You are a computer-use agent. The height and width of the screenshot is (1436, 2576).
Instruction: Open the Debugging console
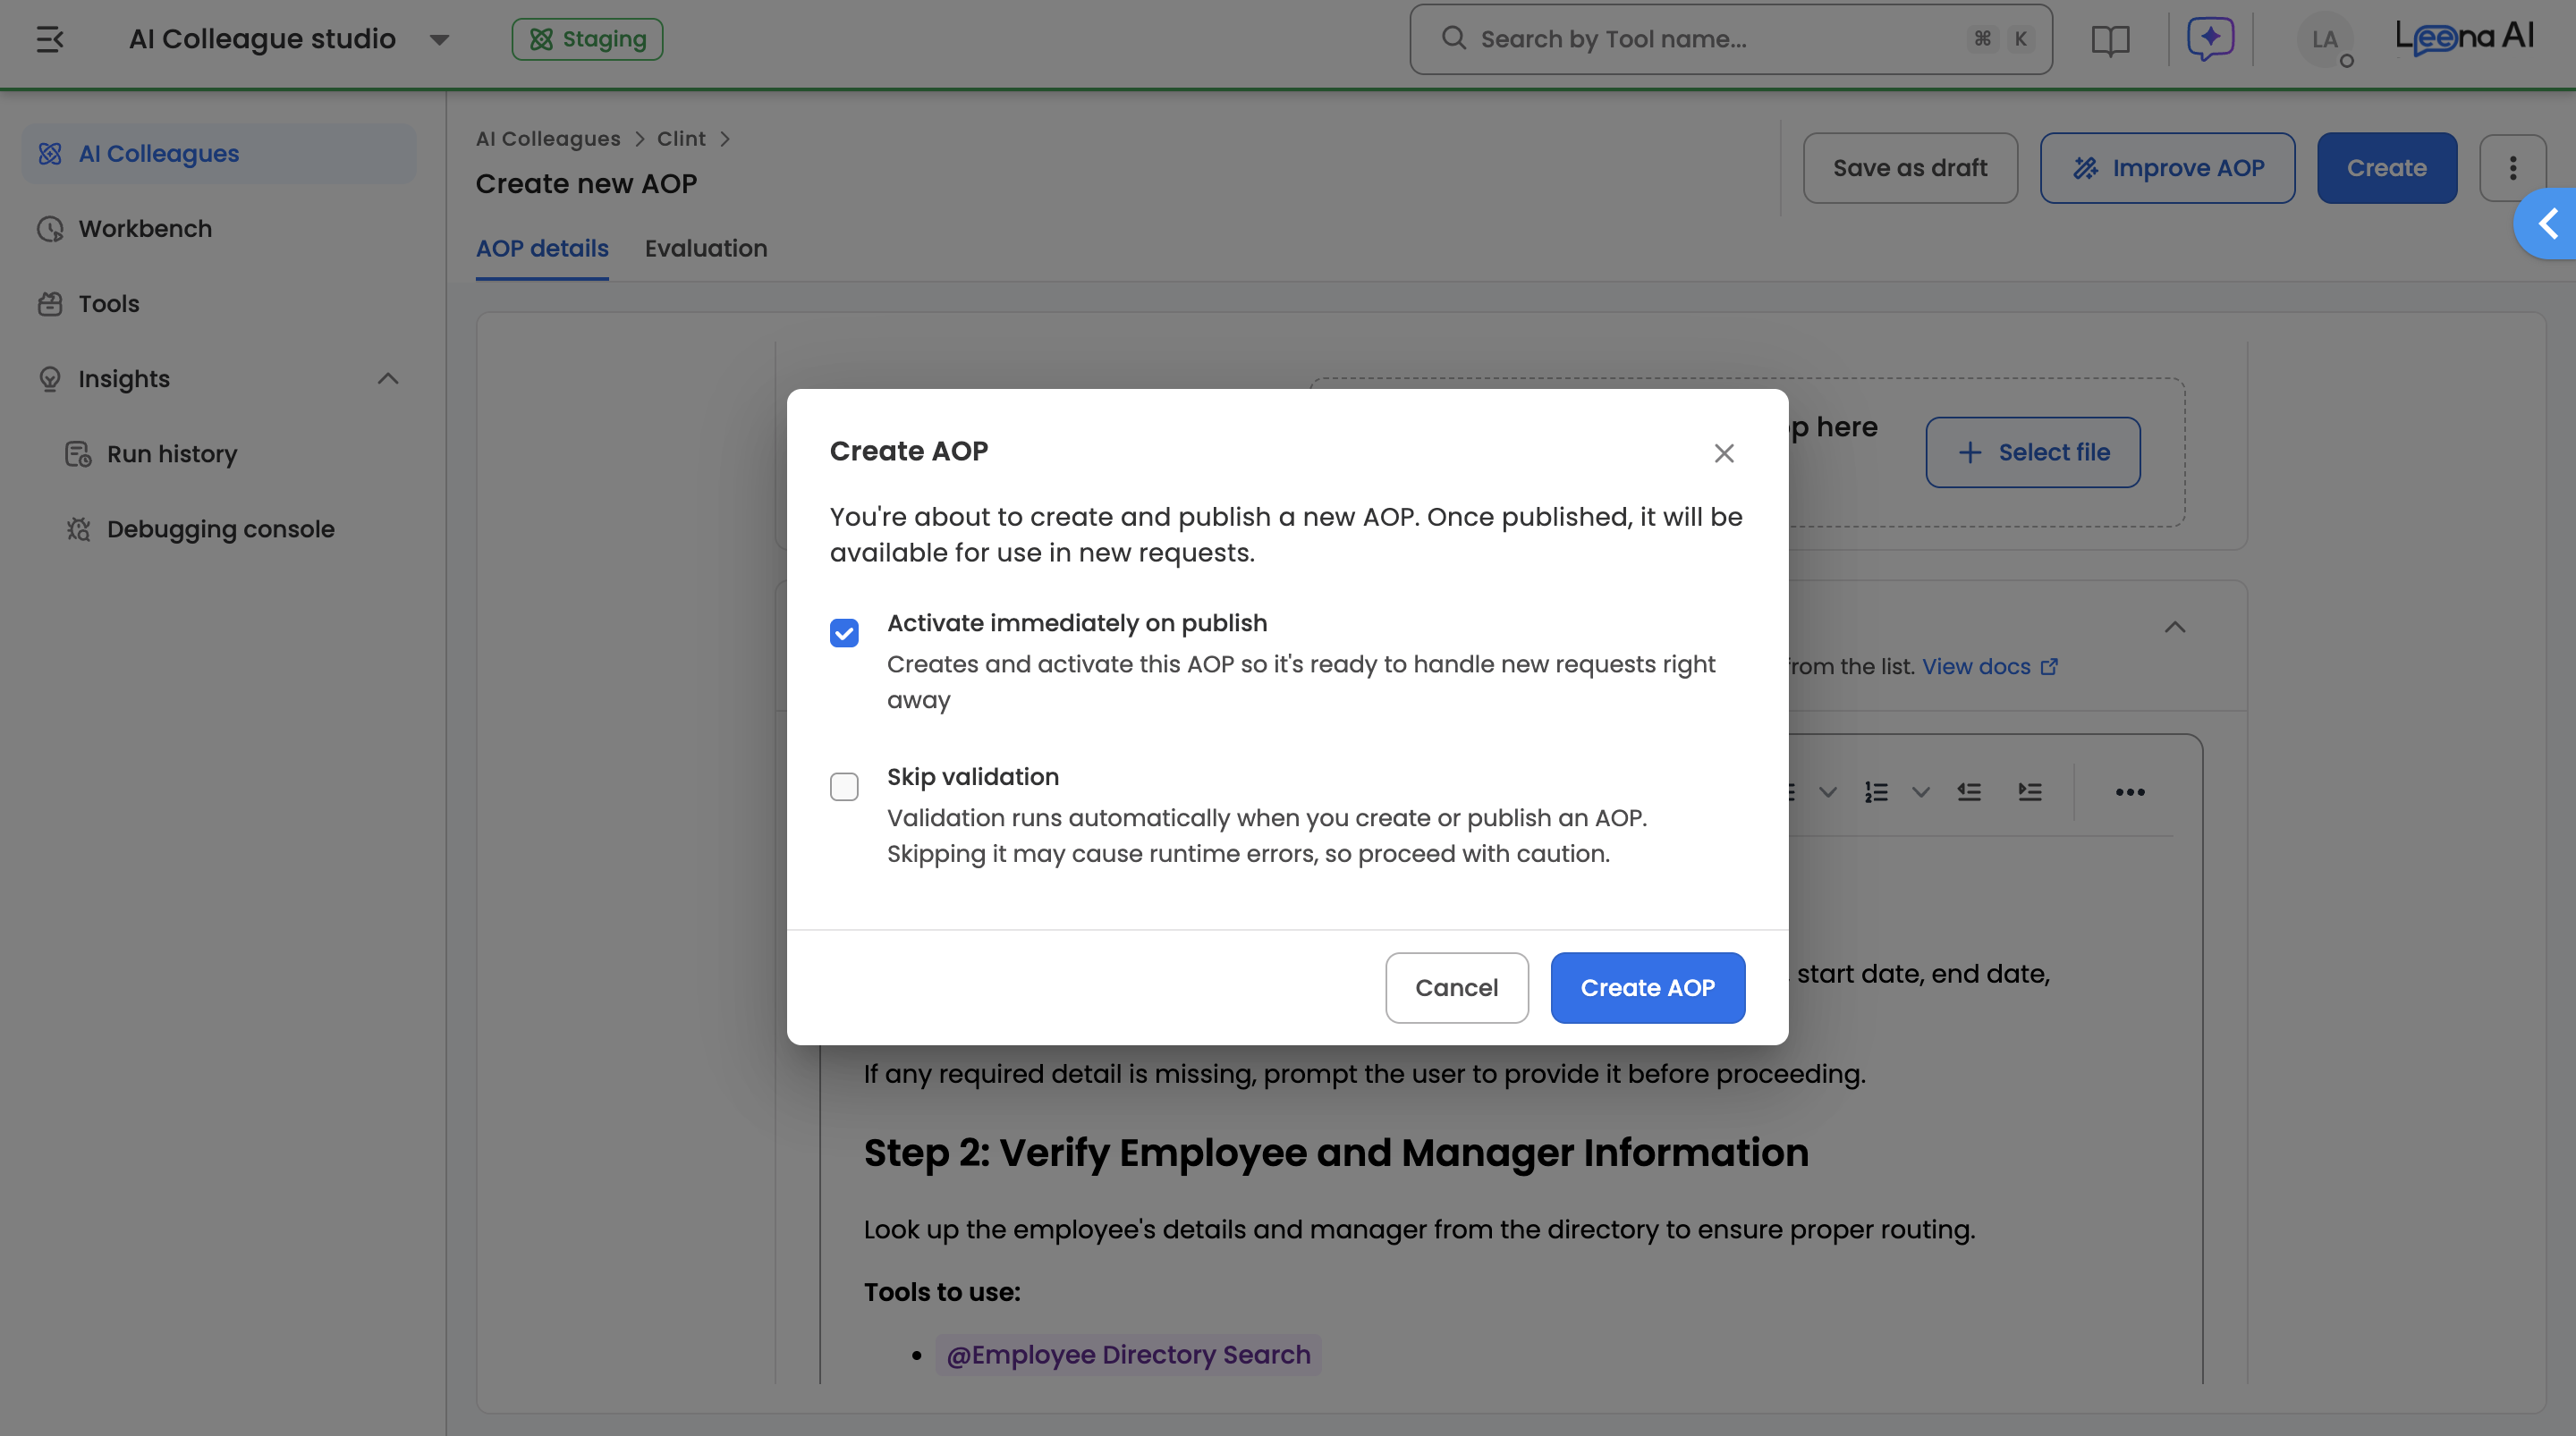coord(220,529)
